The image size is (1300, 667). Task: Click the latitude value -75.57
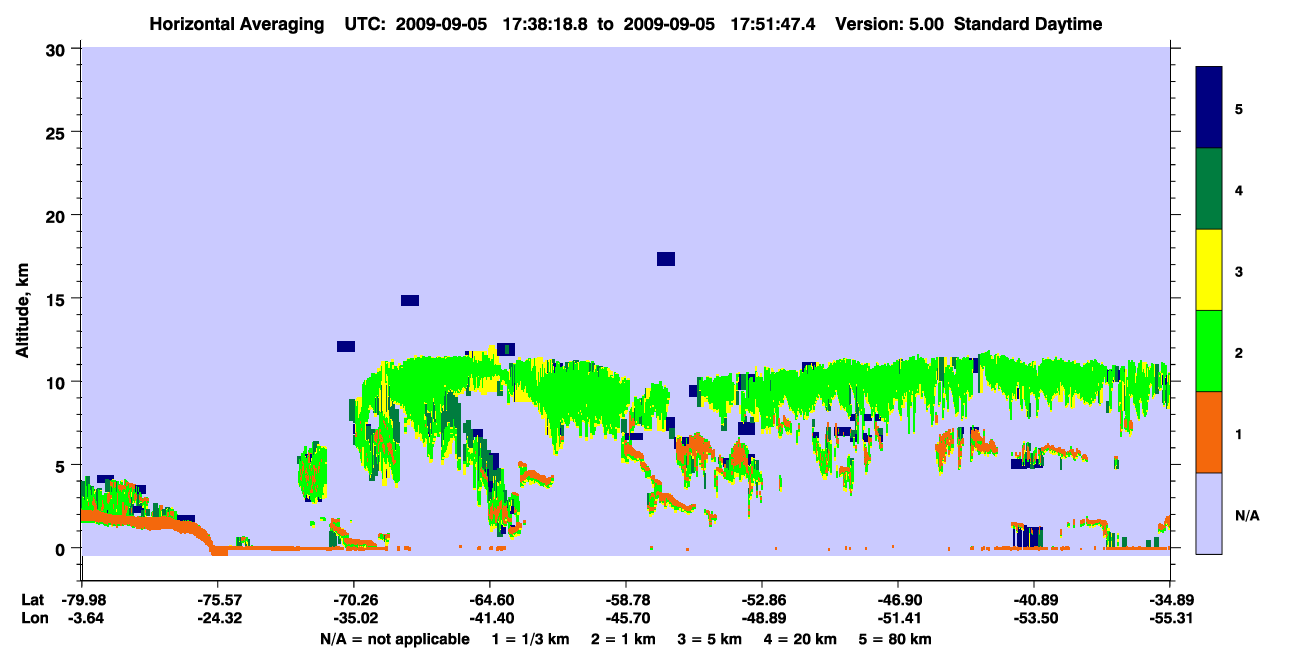[217, 600]
